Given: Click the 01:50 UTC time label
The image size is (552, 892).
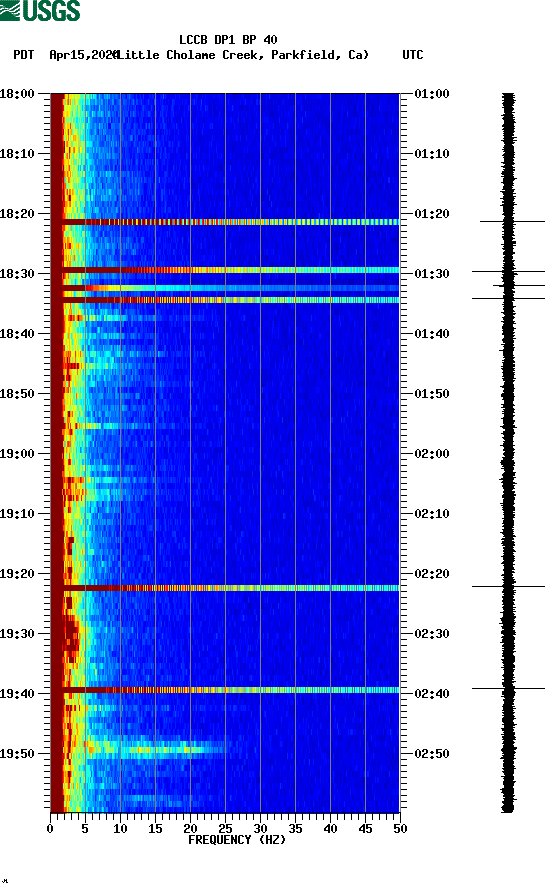Looking at the screenshot, I should (432, 394).
